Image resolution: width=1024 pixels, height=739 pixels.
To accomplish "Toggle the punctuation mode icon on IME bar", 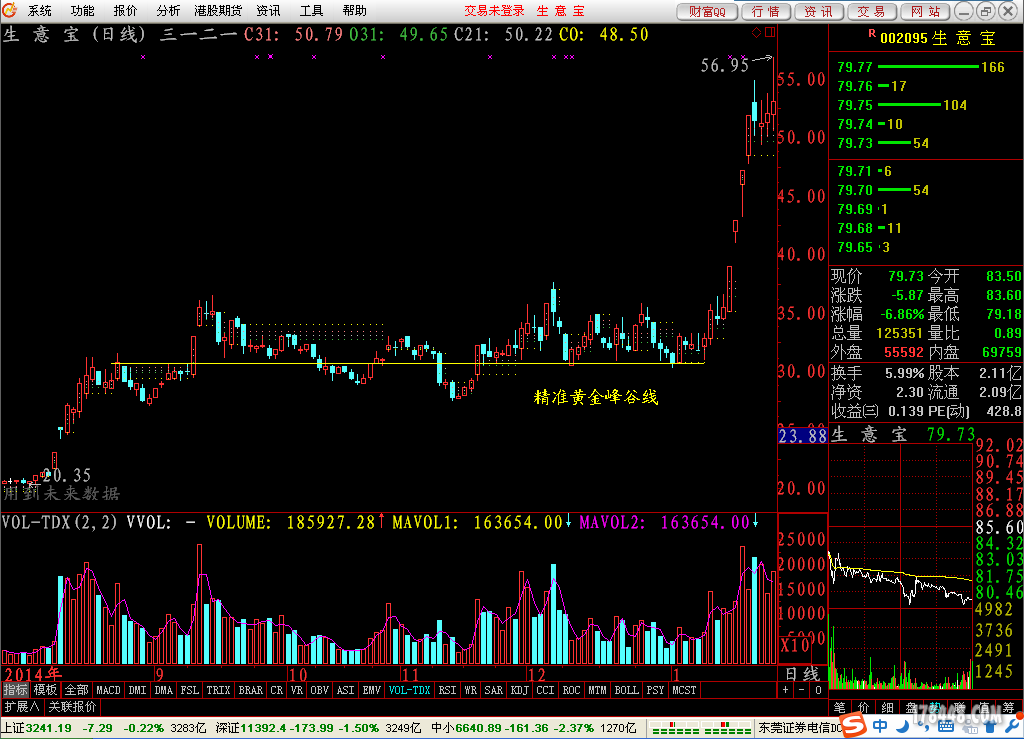I will 924,727.
